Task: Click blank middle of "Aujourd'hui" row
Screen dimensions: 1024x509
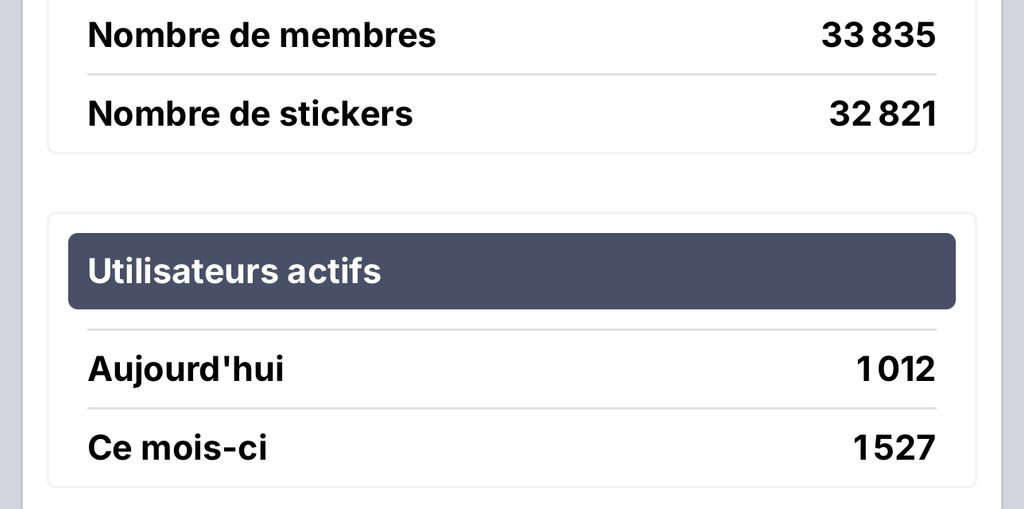Action: pos(570,370)
